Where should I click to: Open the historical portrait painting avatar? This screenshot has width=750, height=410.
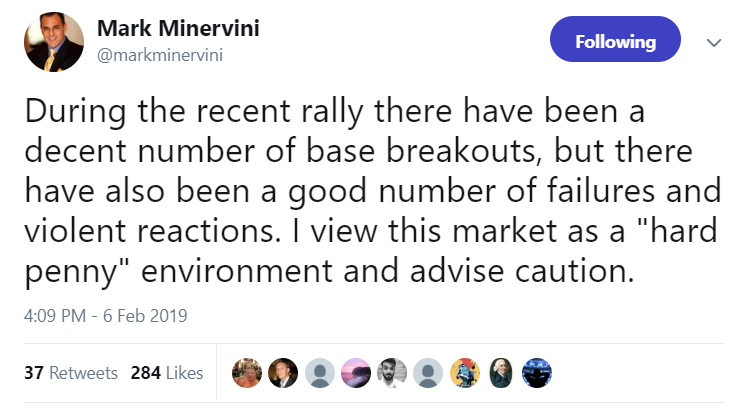[501, 373]
